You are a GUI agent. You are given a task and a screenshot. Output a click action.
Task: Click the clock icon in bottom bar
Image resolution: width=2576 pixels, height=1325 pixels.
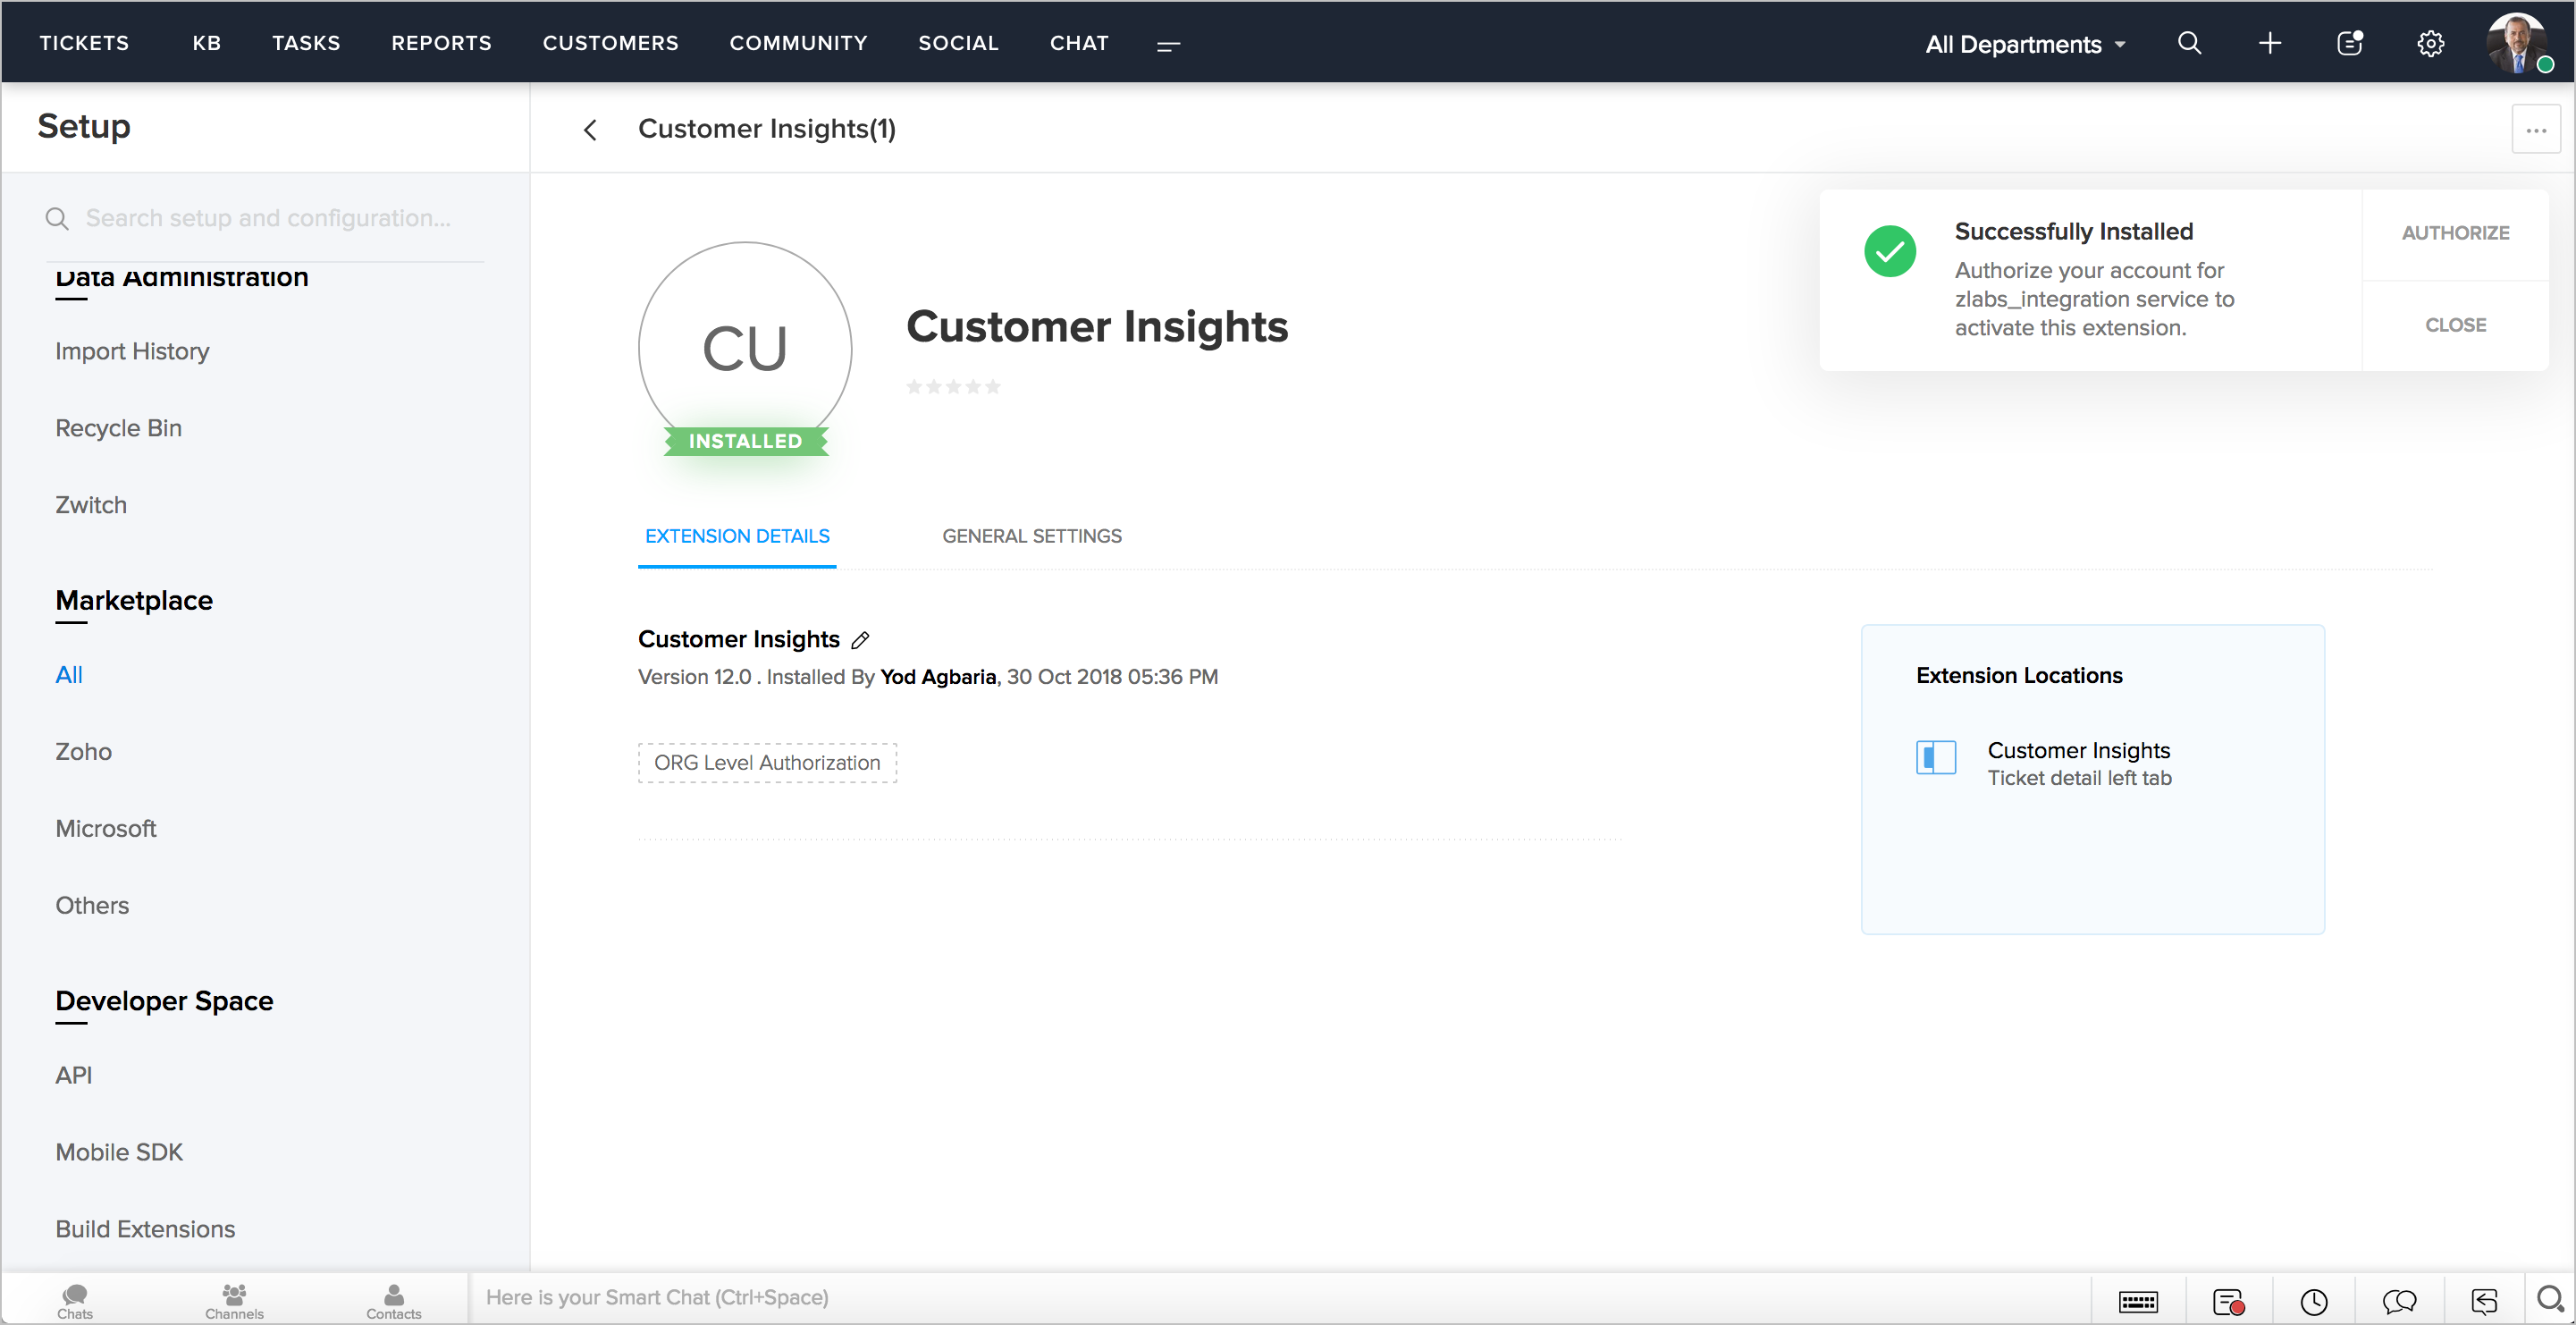pos(2313,1301)
